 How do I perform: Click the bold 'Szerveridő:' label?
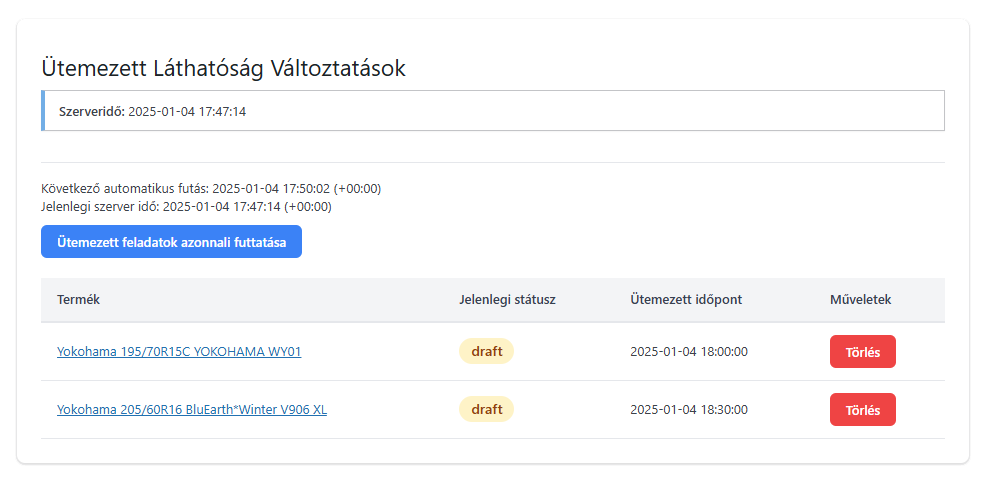click(x=92, y=112)
